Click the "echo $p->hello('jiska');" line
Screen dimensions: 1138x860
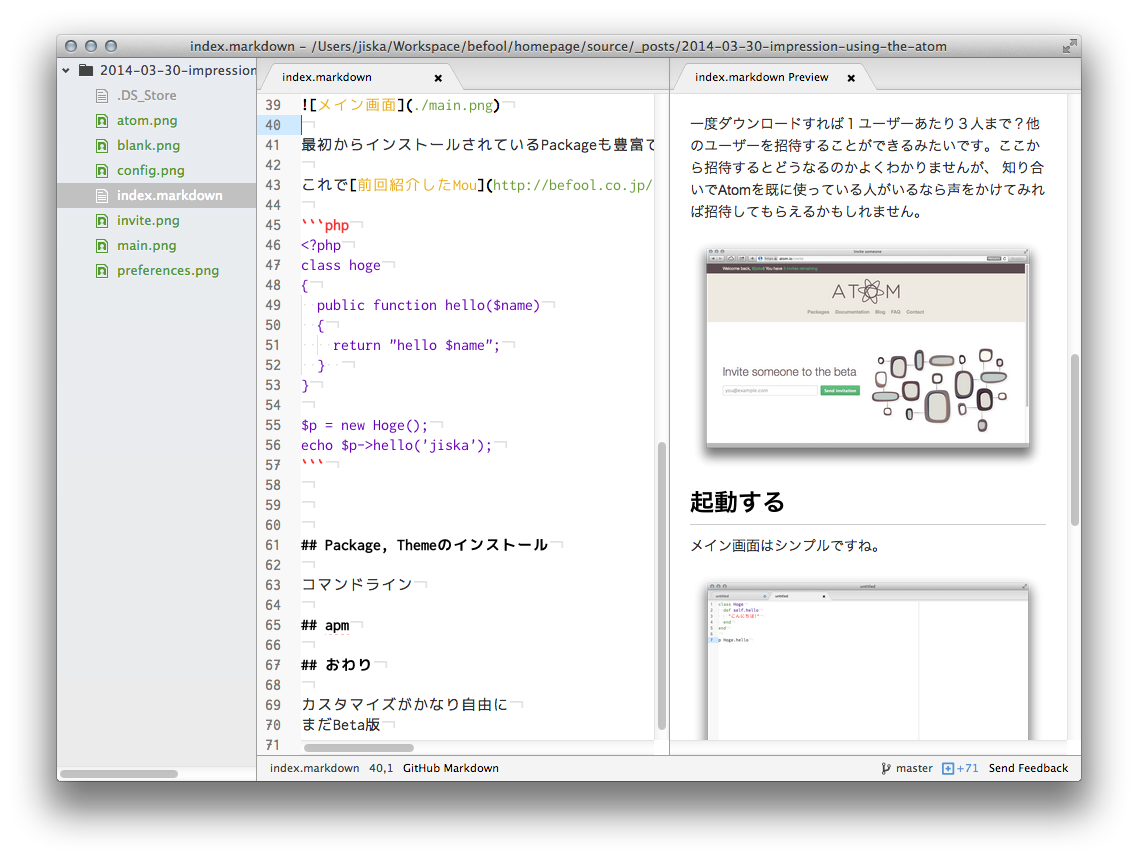pyautogui.click(x=396, y=445)
